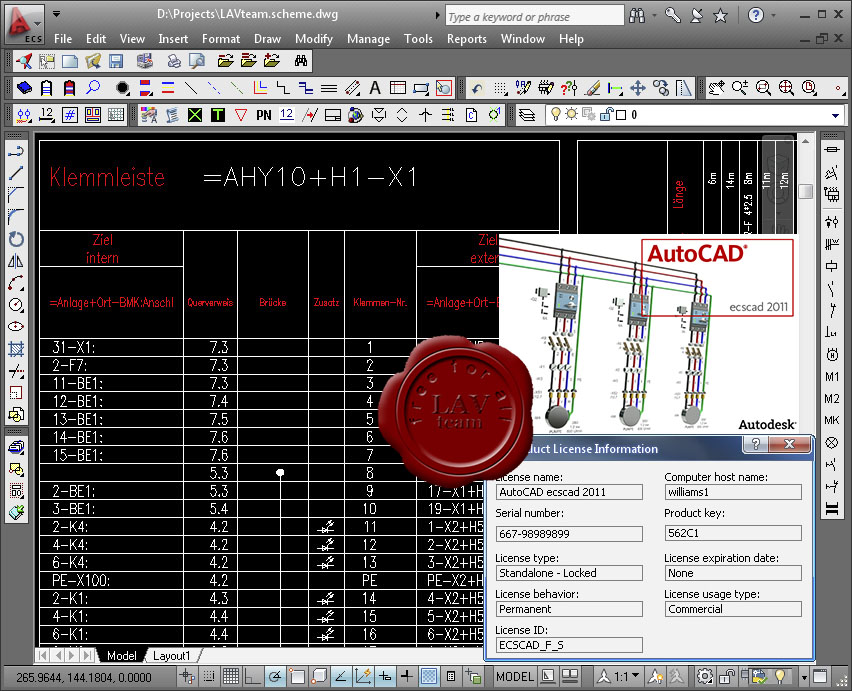Select the Line tool in left toolbar
The image size is (852, 691).
tap(16, 173)
